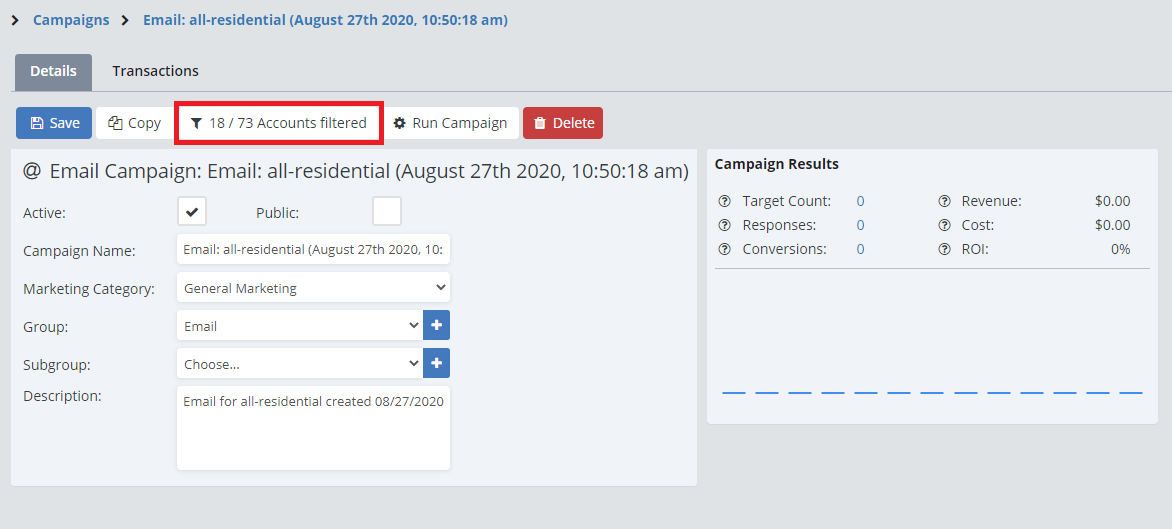Switch to the Transactions tab

pos(155,72)
